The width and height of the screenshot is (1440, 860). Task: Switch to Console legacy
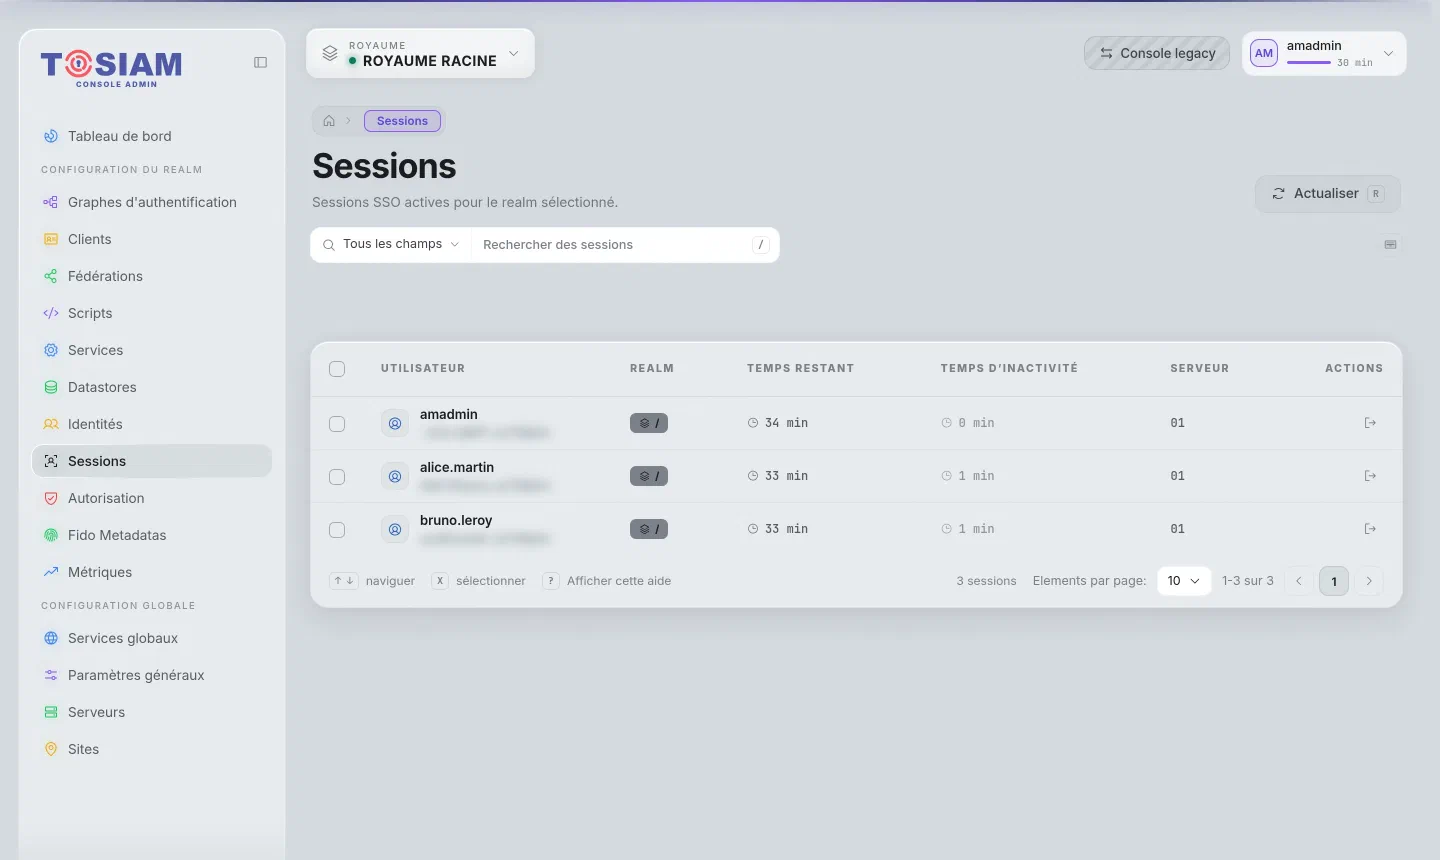[1157, 53]
